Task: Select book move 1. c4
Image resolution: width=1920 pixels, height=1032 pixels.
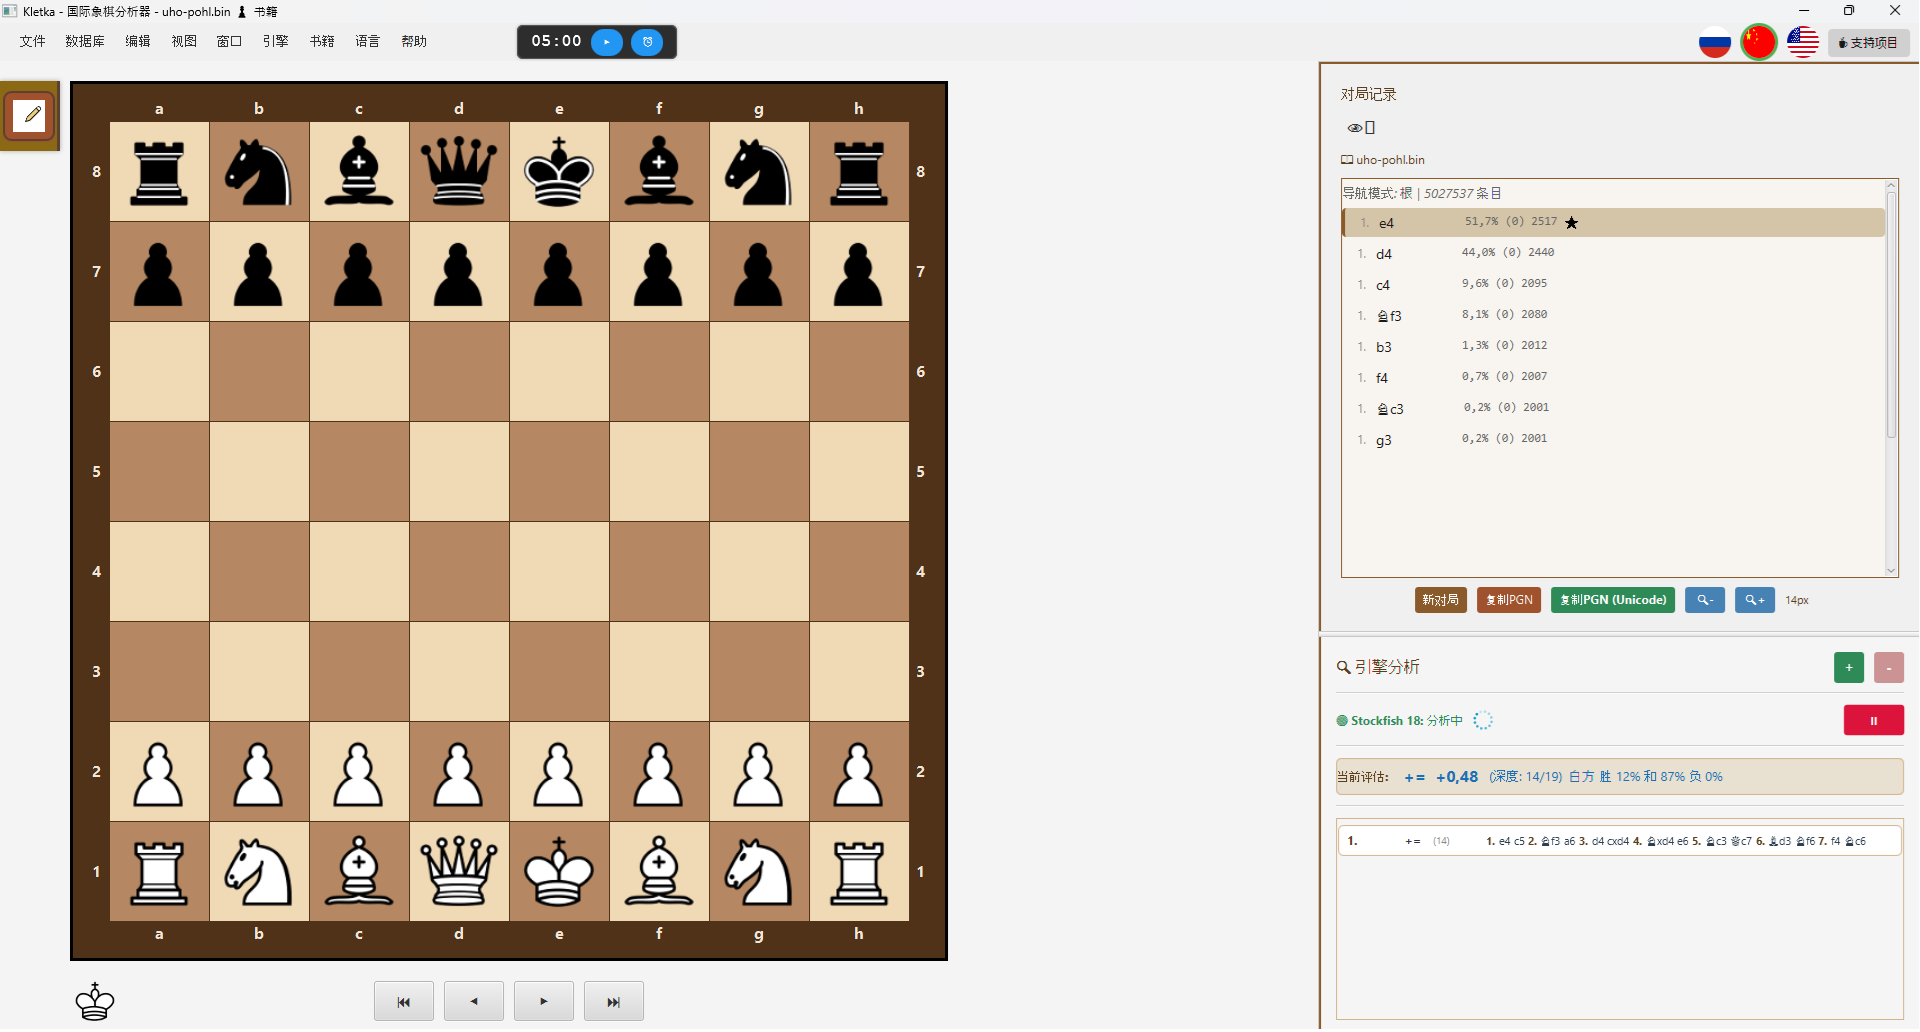Action: point(1613,285)
